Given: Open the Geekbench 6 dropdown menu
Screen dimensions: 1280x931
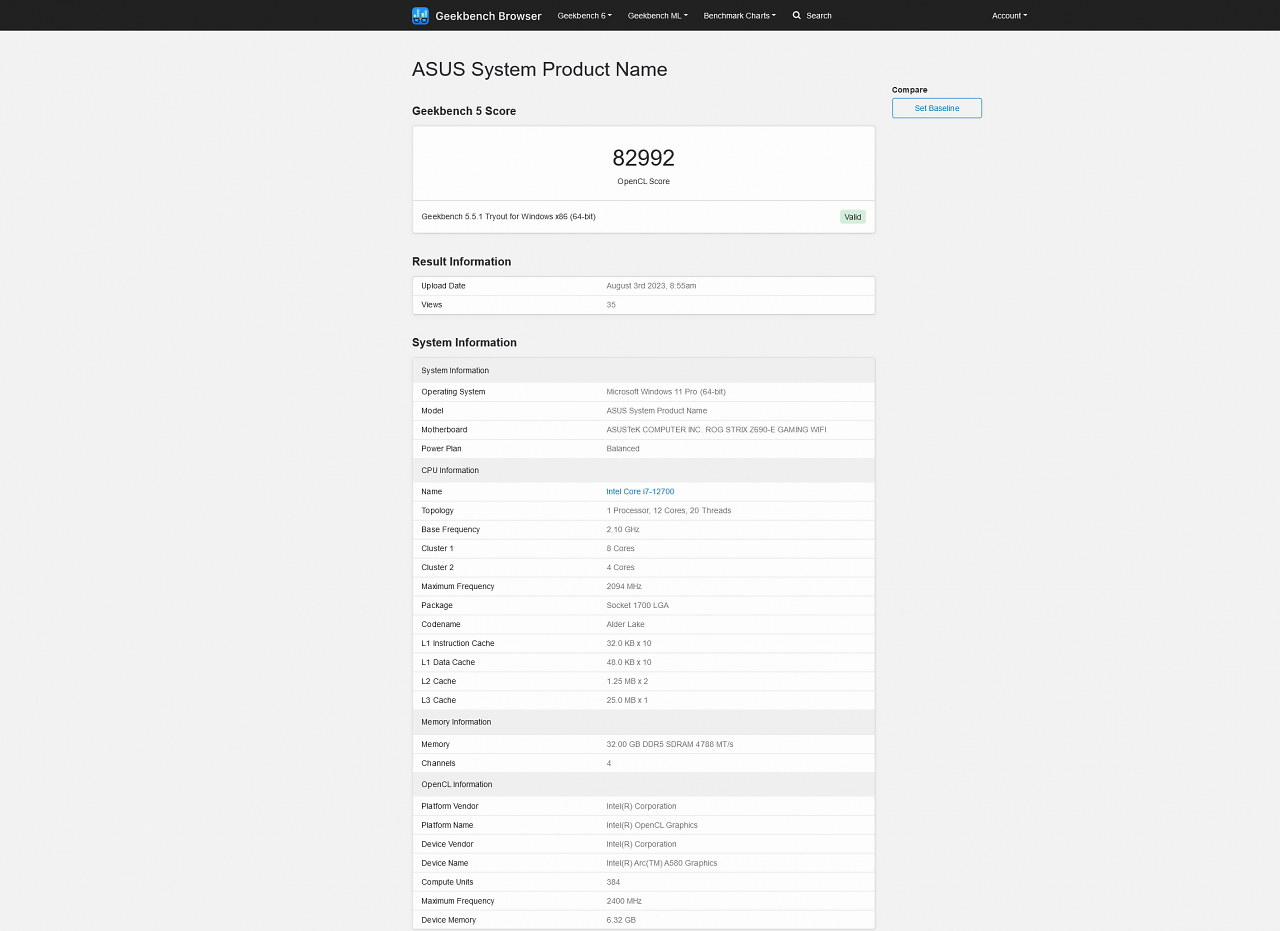Looking at the screenshot, I should [x=584, y=15].
